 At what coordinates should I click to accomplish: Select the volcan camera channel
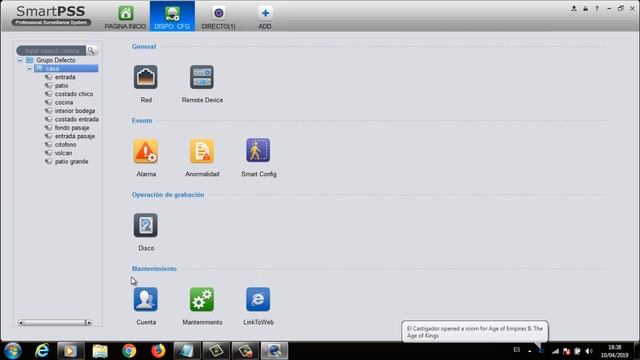63,153
